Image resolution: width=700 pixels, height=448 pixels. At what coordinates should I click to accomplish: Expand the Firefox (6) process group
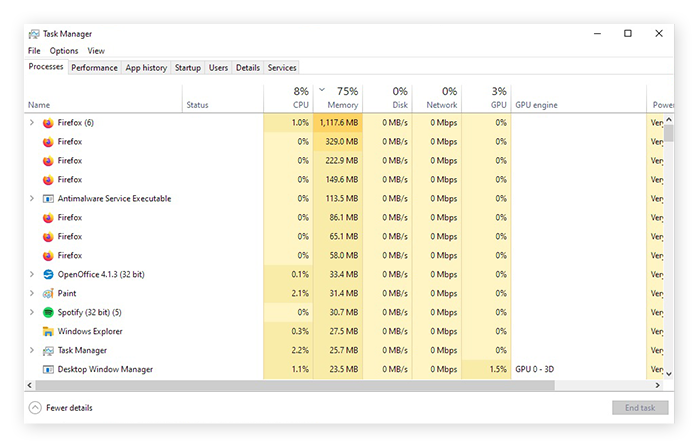[x=32, y=122]
